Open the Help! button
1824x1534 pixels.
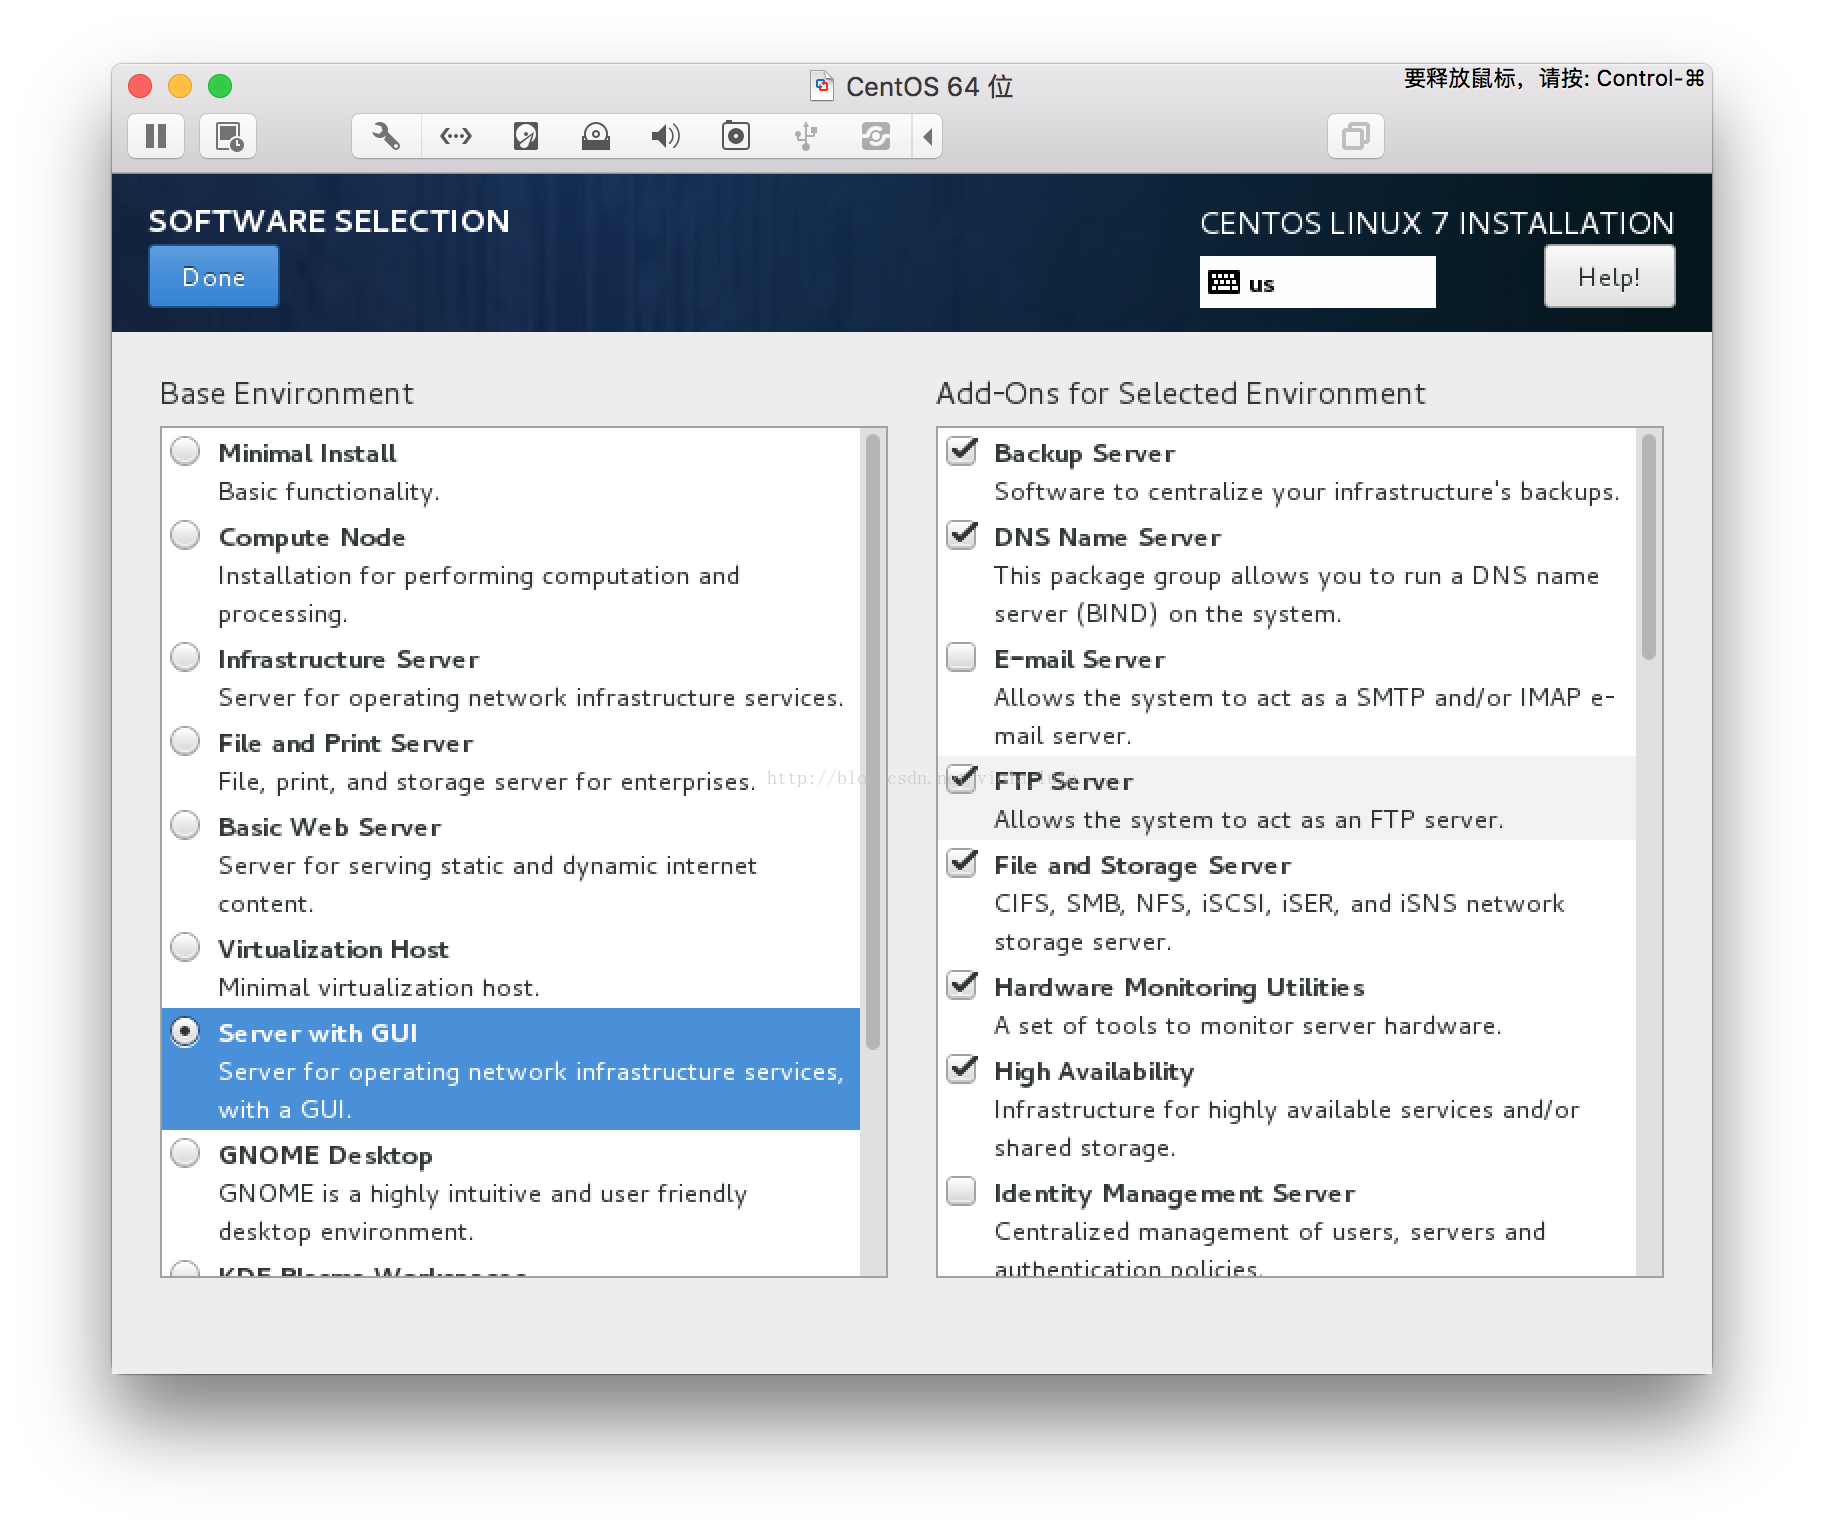coord(1609,277)
